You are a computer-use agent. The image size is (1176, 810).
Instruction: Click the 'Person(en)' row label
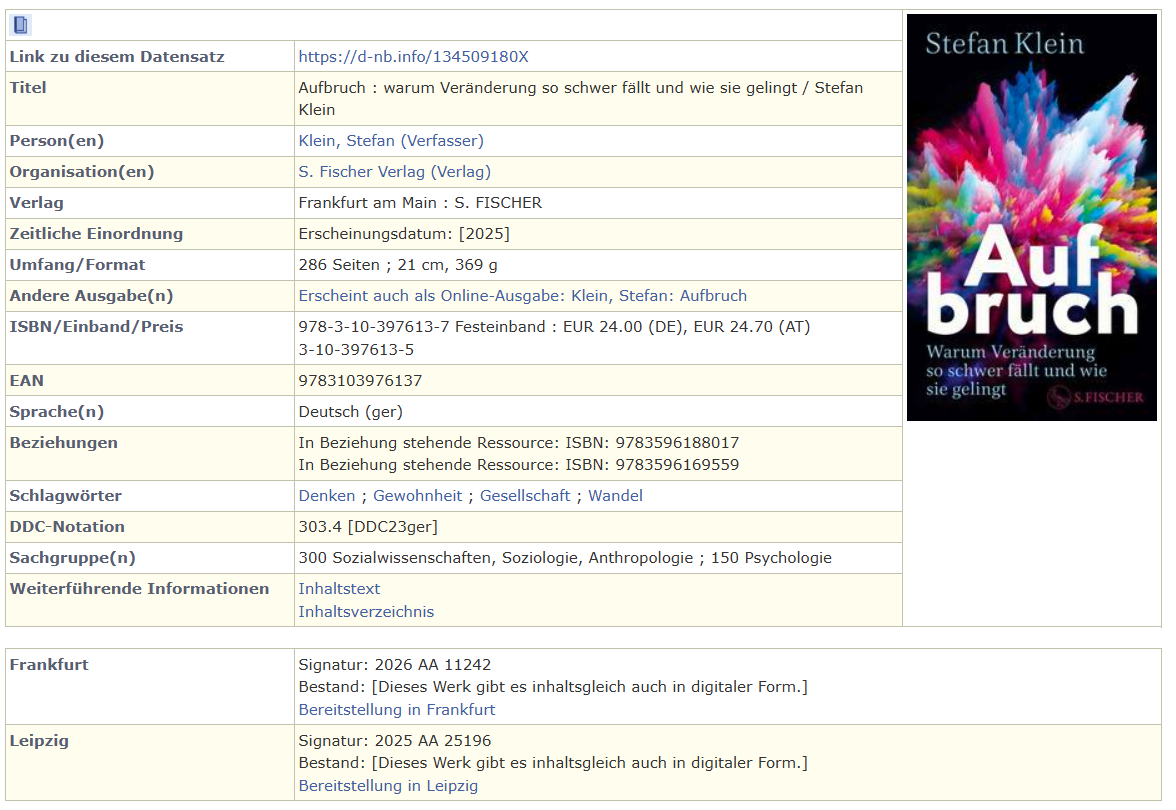pos(57,141)
